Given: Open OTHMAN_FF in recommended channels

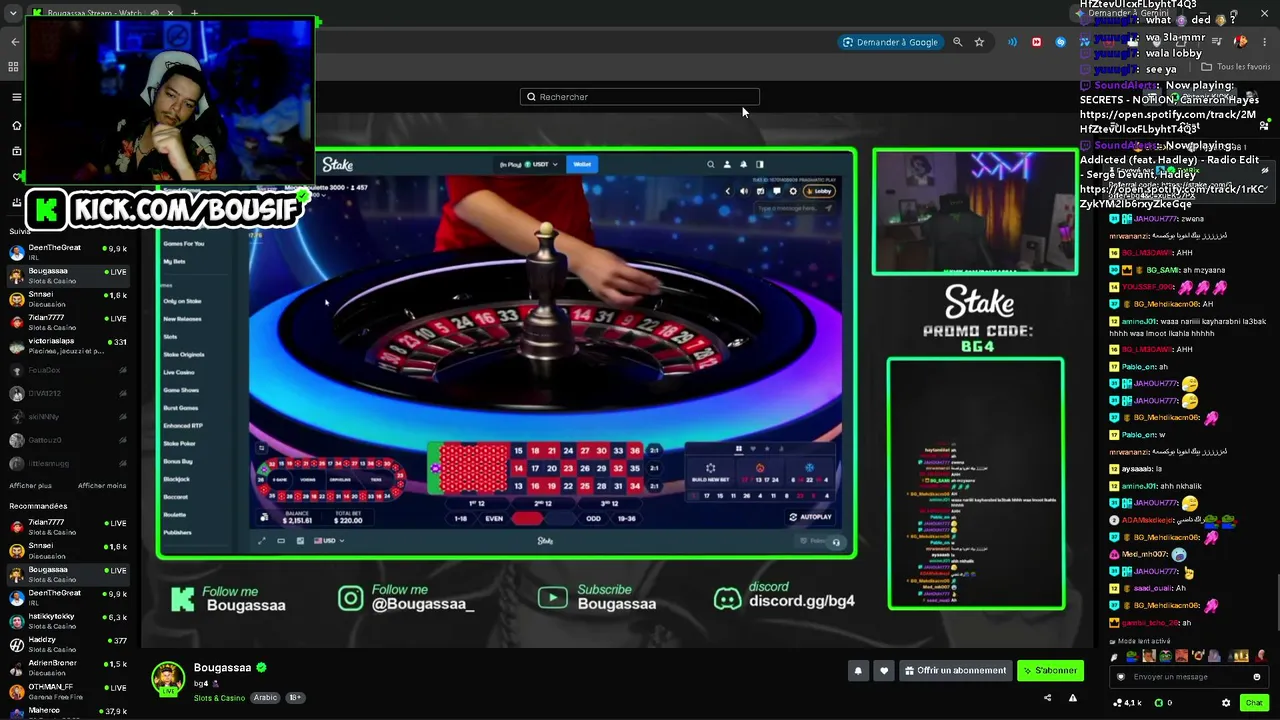Looking at the screenshot, I should pyautogui.click(x=68, y=692).
